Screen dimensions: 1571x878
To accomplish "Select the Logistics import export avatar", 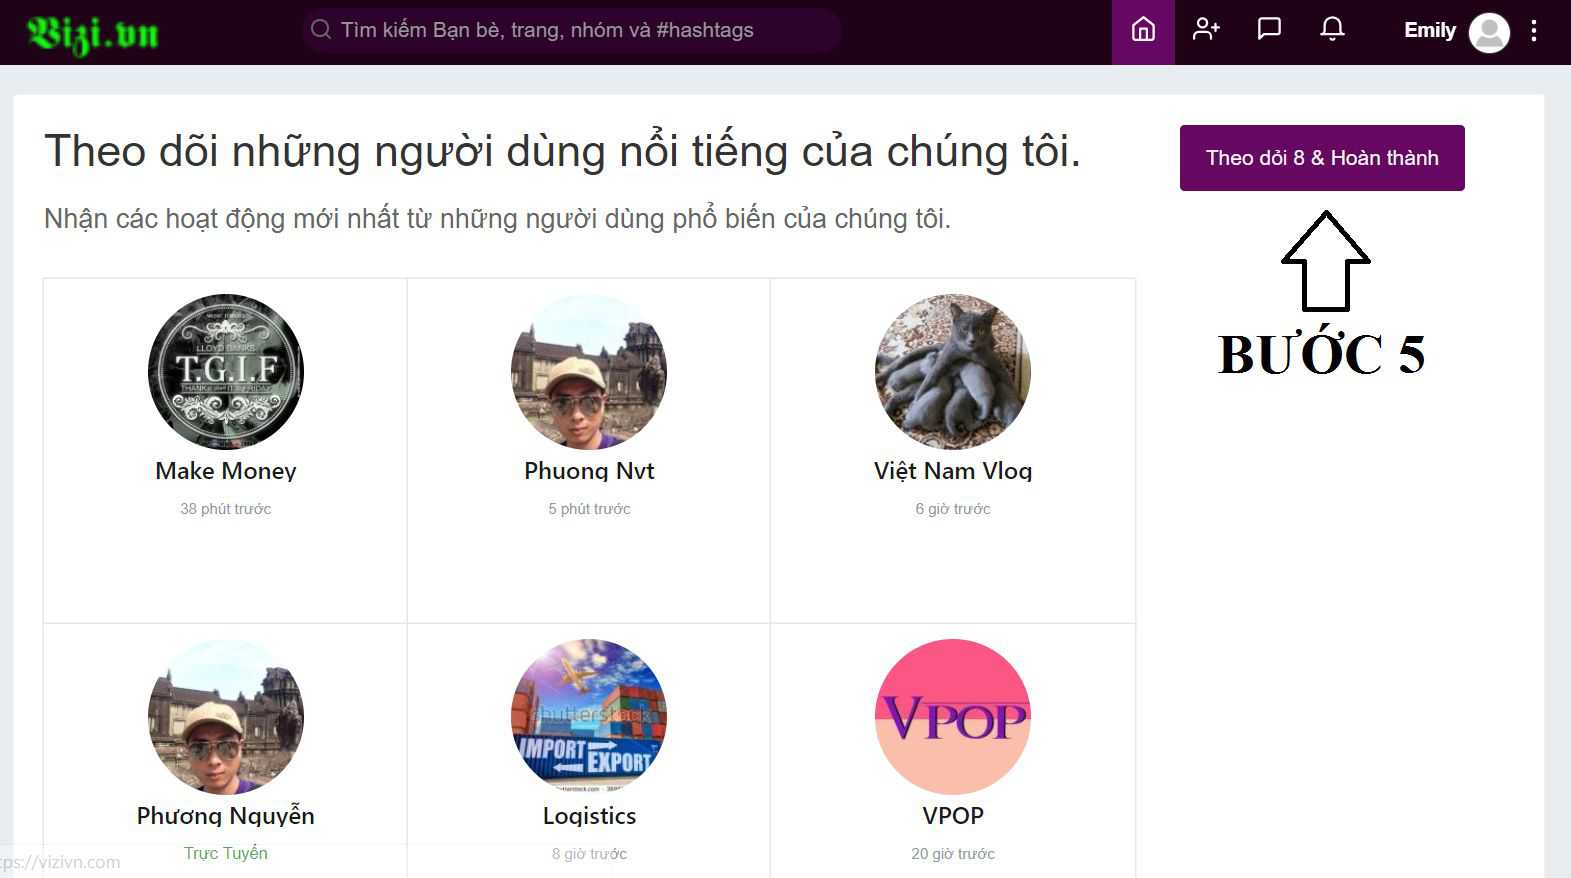I will [589, 717].
